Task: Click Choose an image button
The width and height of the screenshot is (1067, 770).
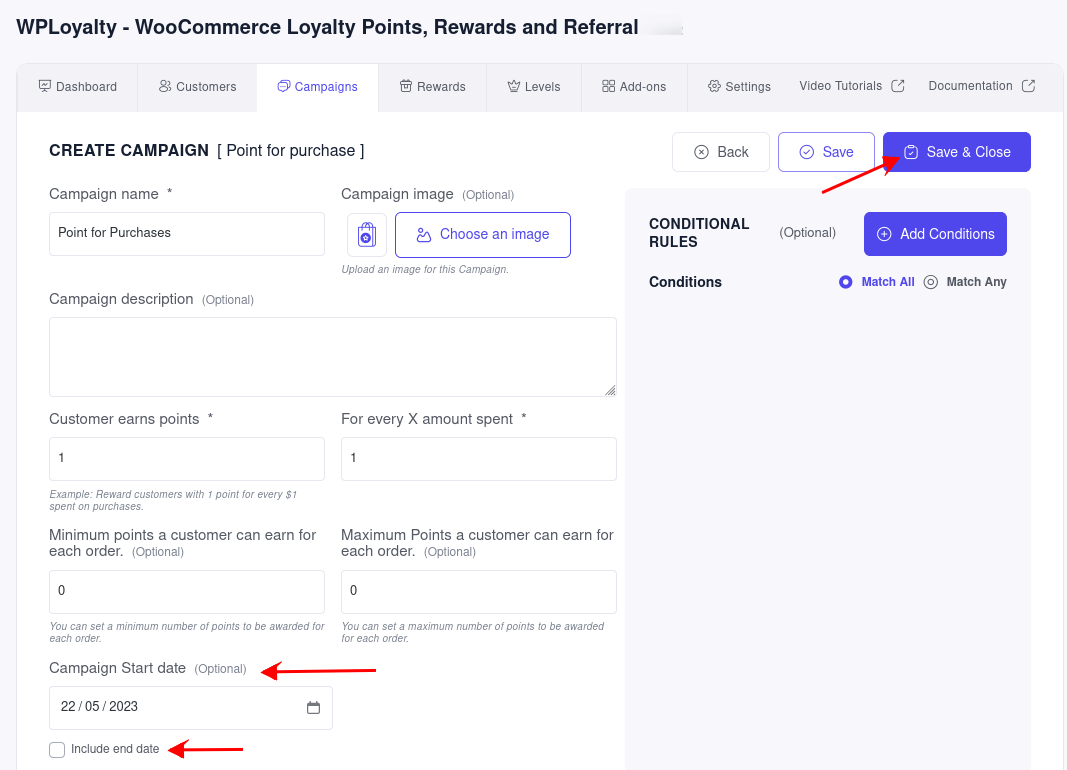Action: coord(482,235)
